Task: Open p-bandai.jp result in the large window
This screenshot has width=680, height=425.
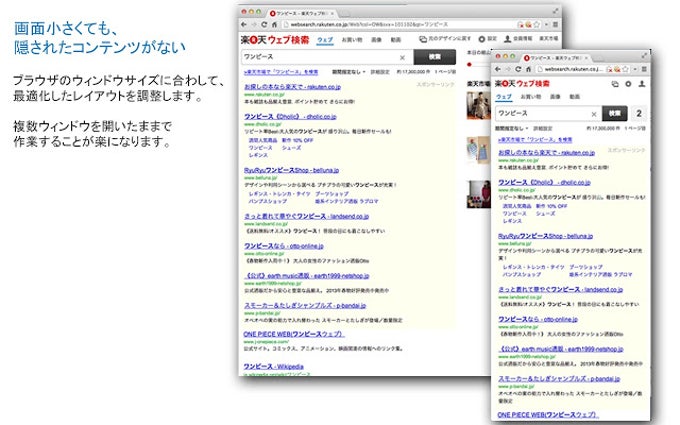Action: coord(305,306)
